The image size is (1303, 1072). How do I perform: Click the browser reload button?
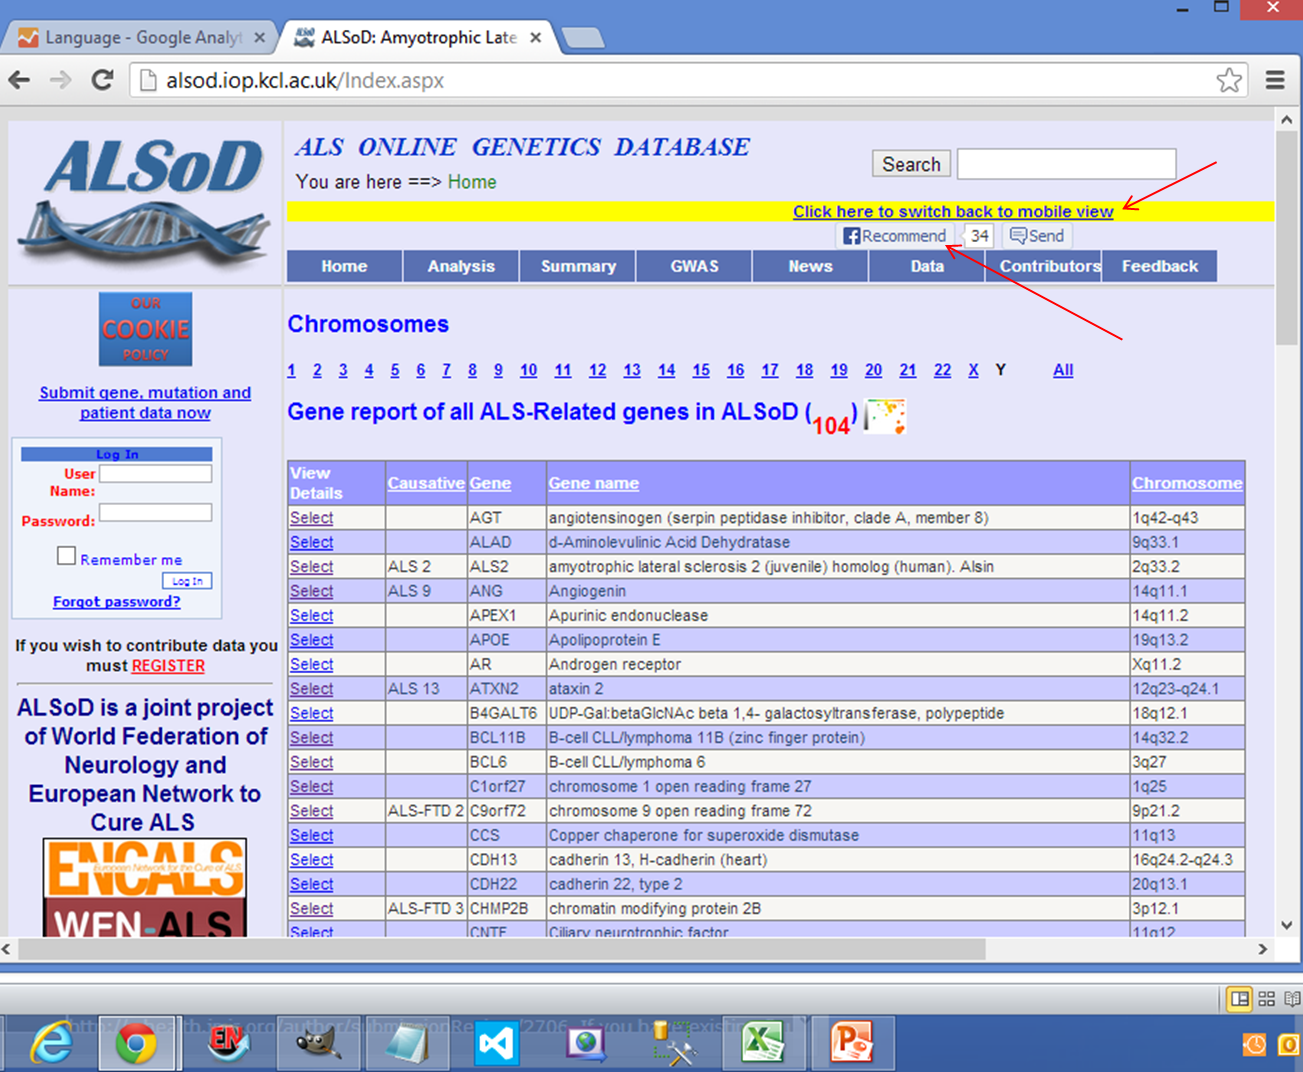[x=102, y=80]
